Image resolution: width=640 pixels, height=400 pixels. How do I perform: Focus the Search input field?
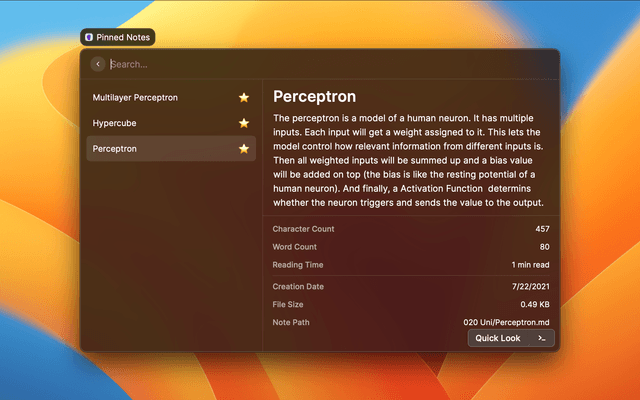click(300, 64)
